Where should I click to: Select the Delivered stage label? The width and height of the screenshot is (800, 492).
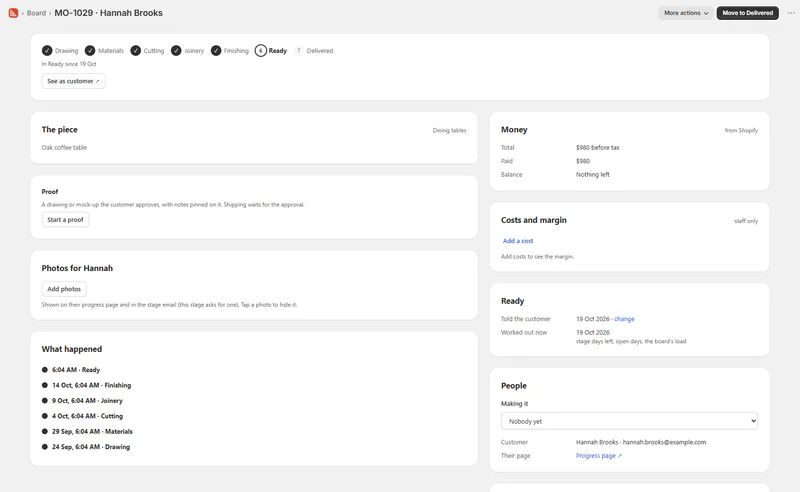tap(320, 51)
